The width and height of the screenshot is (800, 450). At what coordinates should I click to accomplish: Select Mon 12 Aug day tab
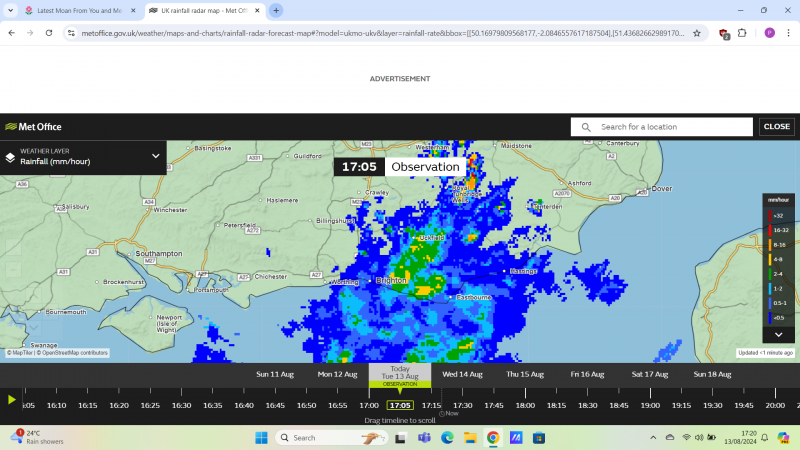[x=337, y=374]
